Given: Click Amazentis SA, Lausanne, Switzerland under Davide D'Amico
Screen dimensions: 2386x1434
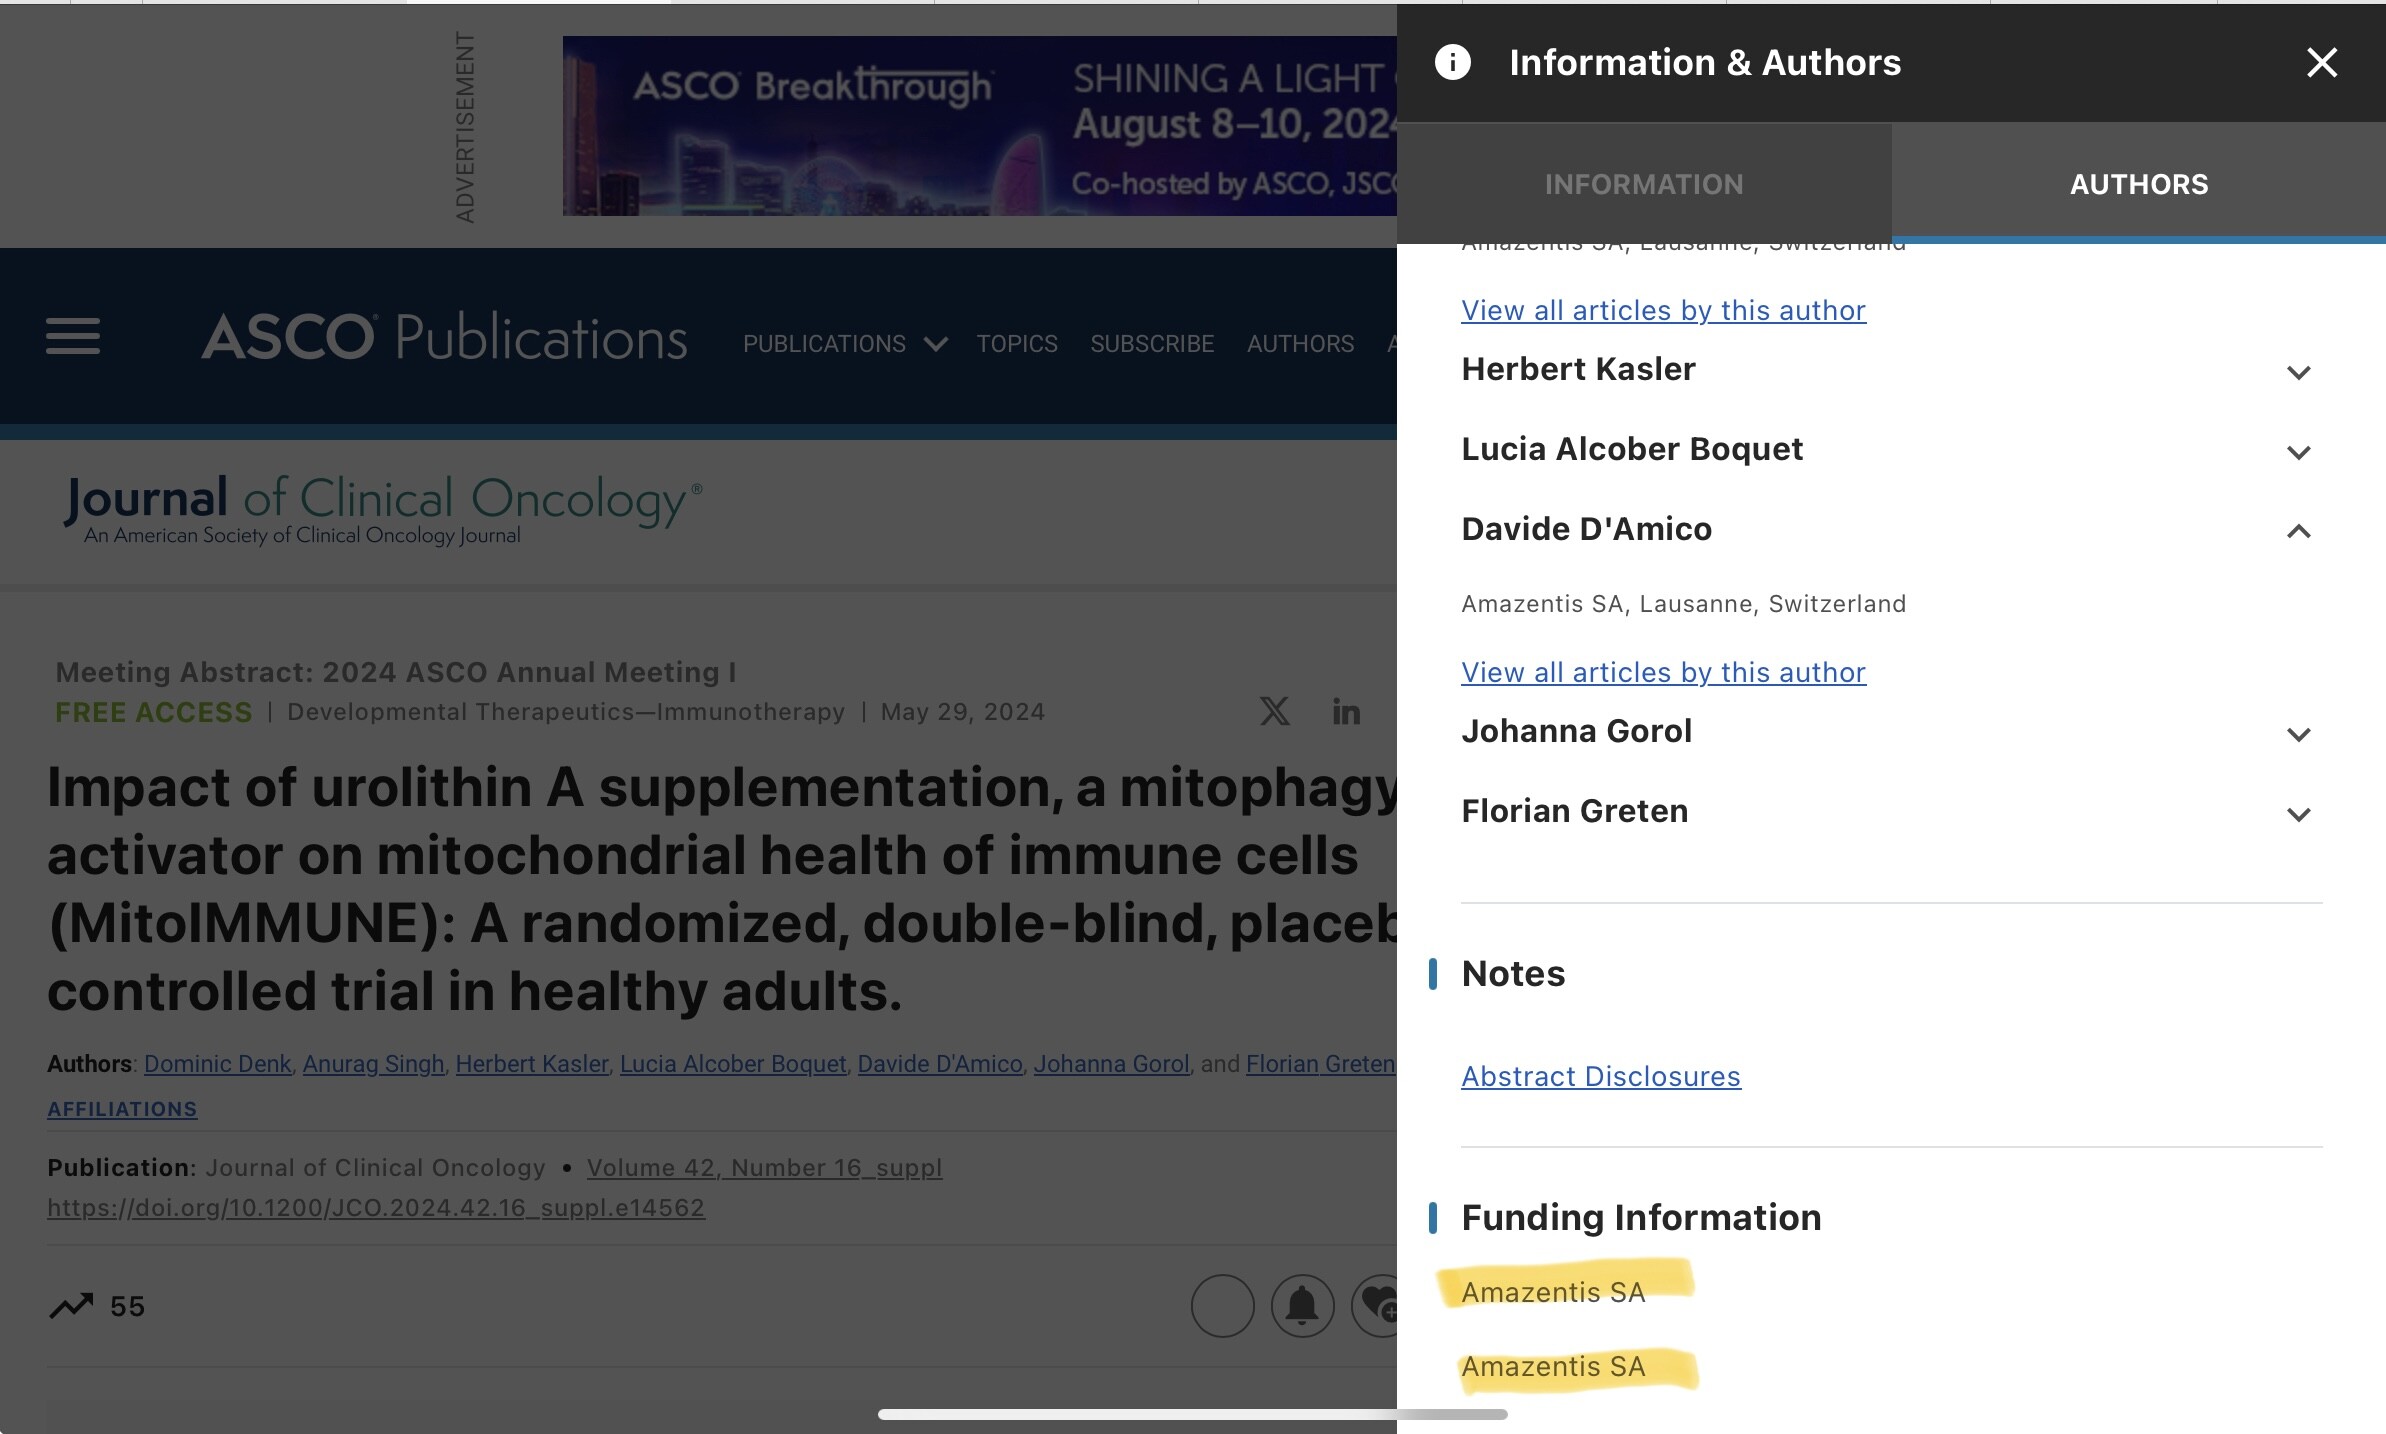Looking at the screenshot, I should click(1683, 604).
